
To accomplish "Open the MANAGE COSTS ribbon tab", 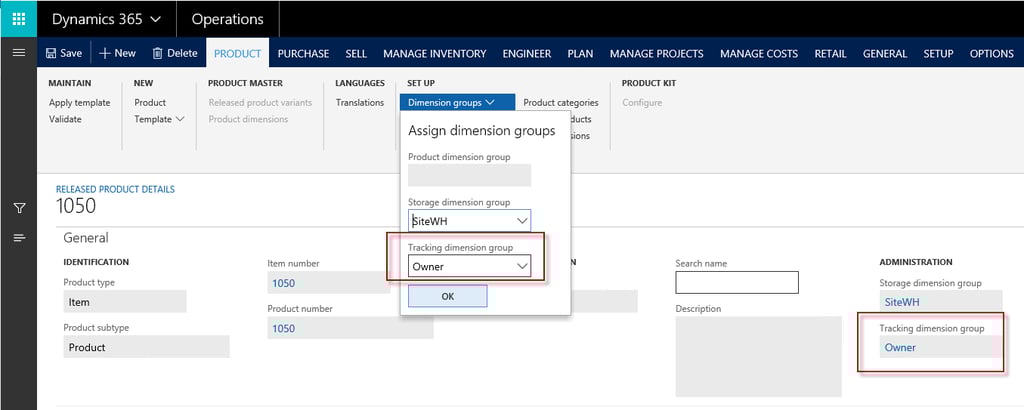I will pyautogui.click(x=759, y=54).
